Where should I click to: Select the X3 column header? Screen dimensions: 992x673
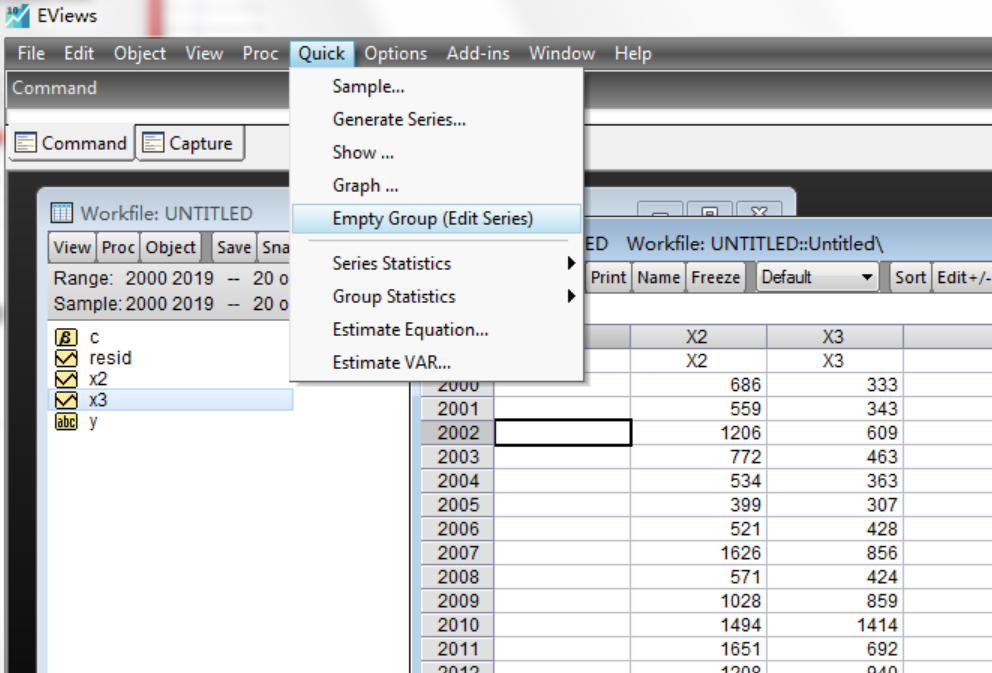(834, 336)
